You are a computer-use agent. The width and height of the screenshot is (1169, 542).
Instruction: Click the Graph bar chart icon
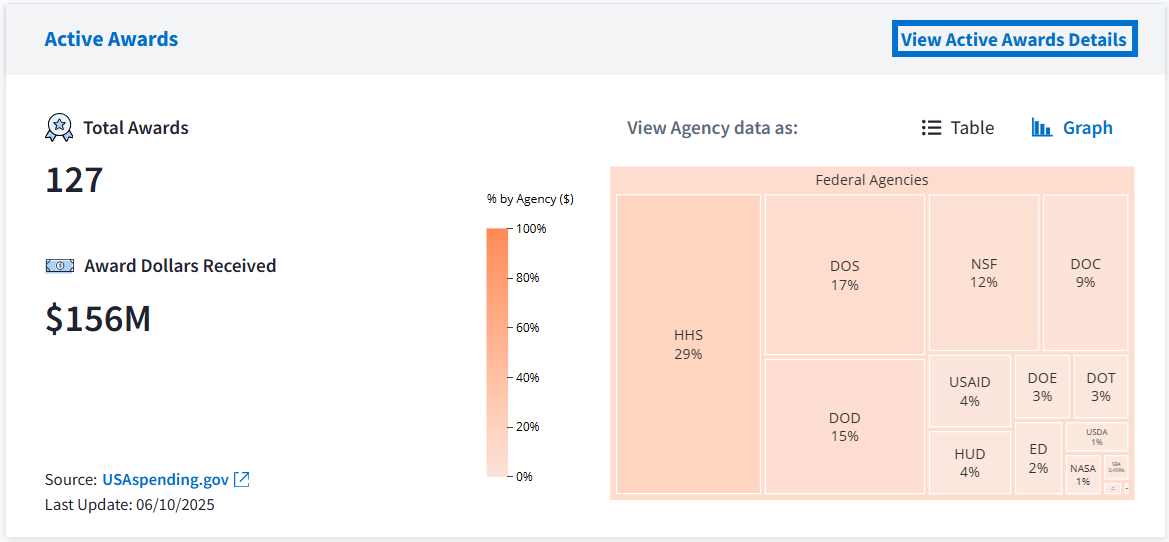[x=1042, y=128]
